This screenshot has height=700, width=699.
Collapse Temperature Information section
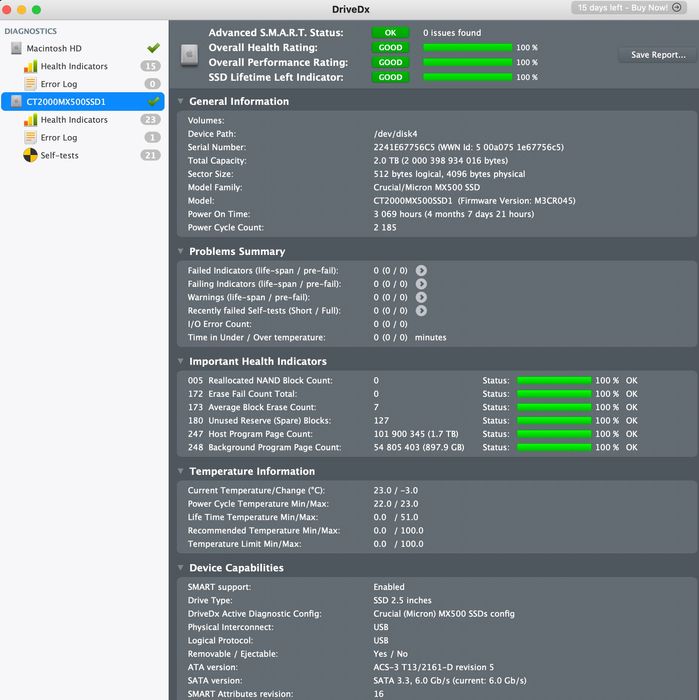coord(180,471)
